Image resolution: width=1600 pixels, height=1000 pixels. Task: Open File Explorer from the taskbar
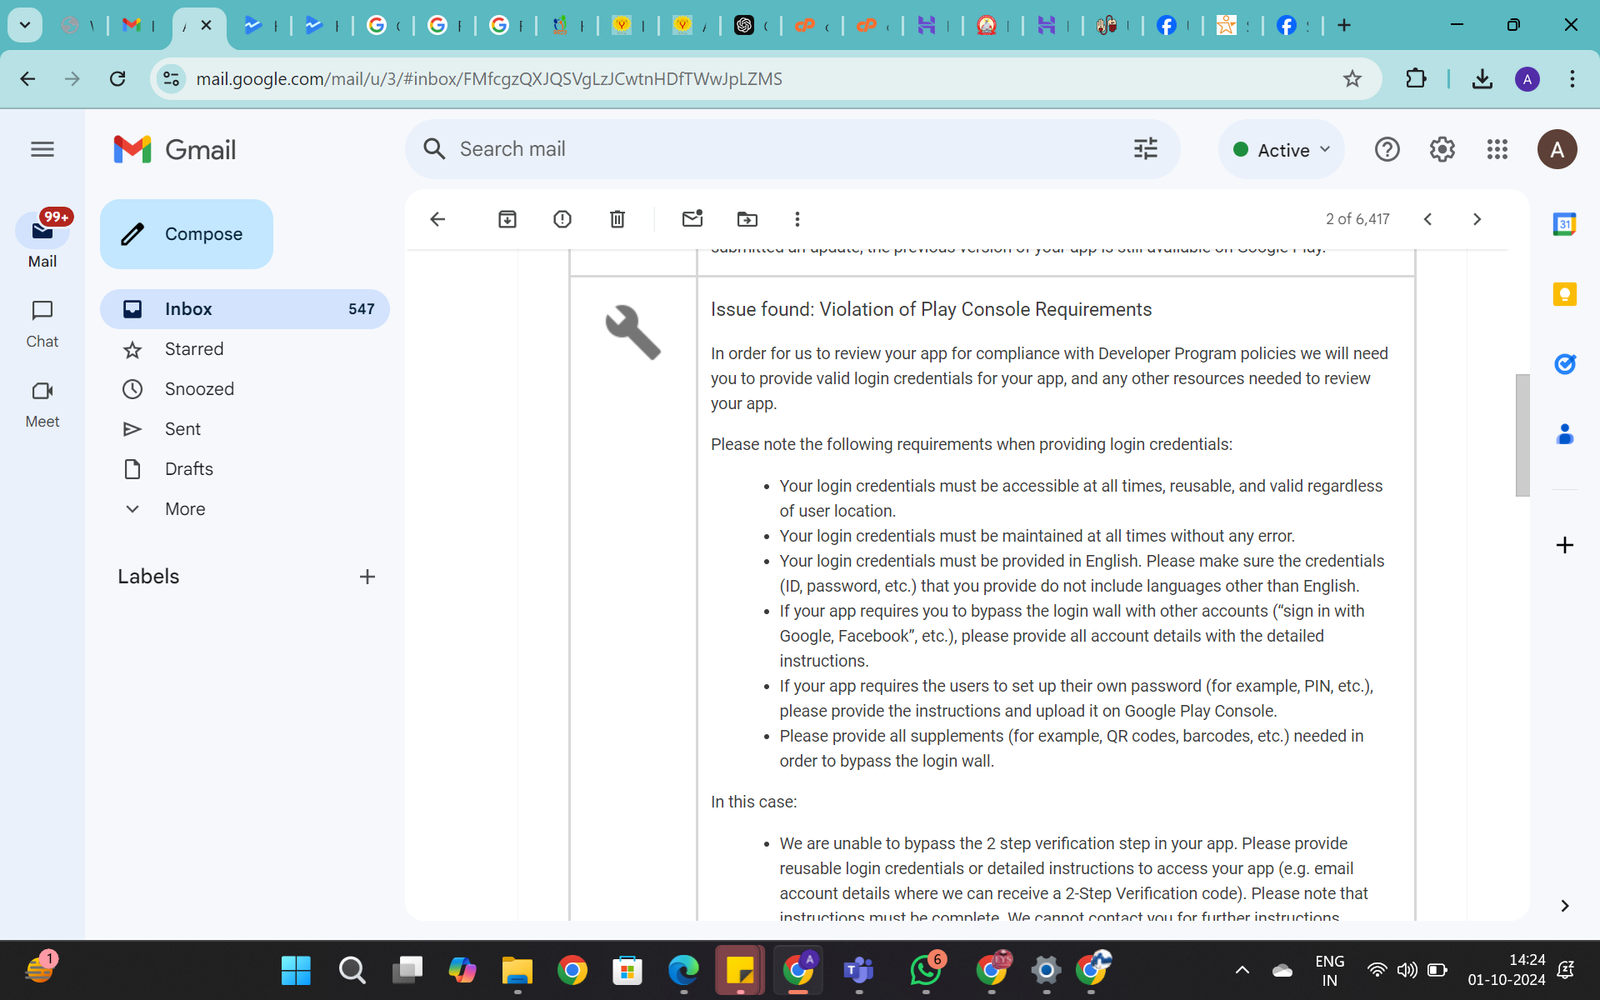[517, 970]
